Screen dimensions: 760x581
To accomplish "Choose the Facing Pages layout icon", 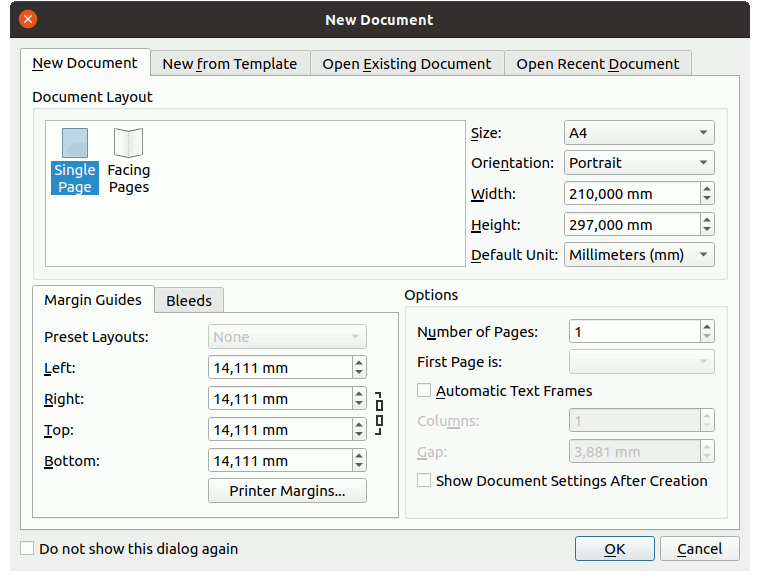I will coord(128,160).
